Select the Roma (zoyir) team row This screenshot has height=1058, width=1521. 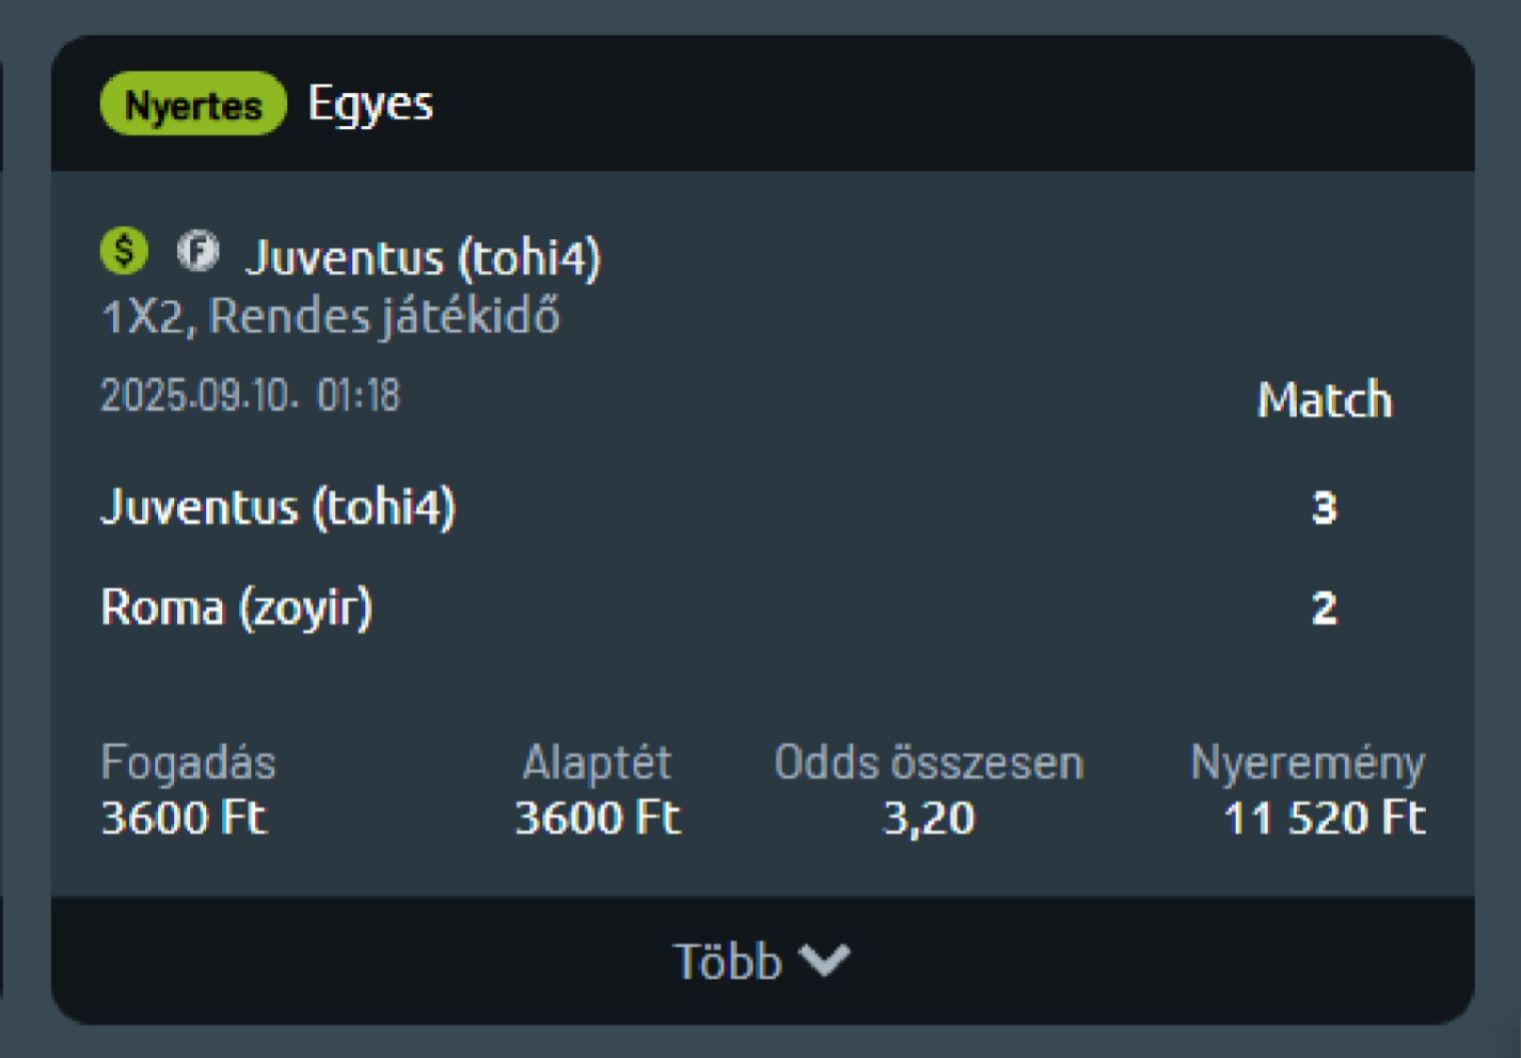click(237, 607)
